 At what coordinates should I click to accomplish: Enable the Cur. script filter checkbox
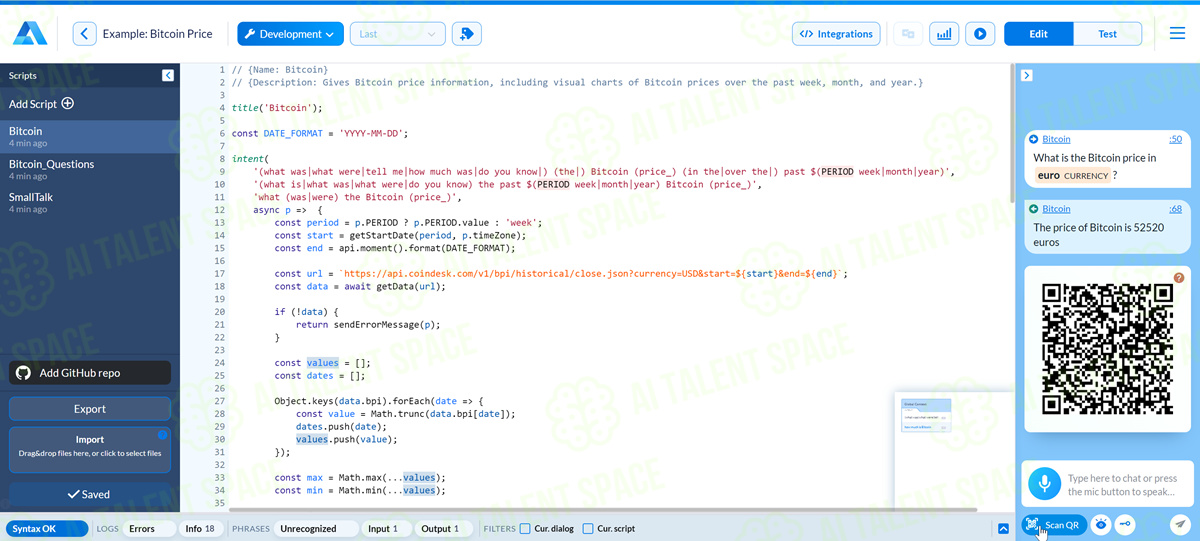(588, 529)
